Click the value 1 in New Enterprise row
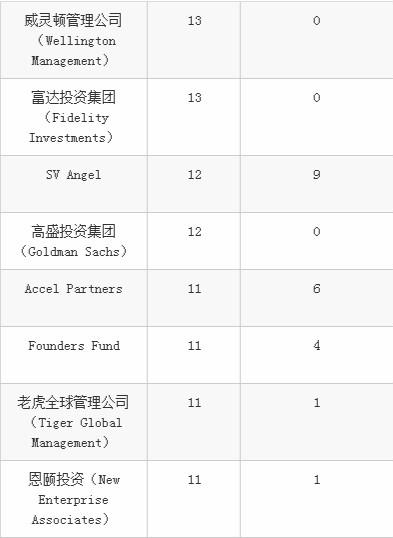This screenshot has height=538, width=393. pyautogui.click(x=316, y=480)
